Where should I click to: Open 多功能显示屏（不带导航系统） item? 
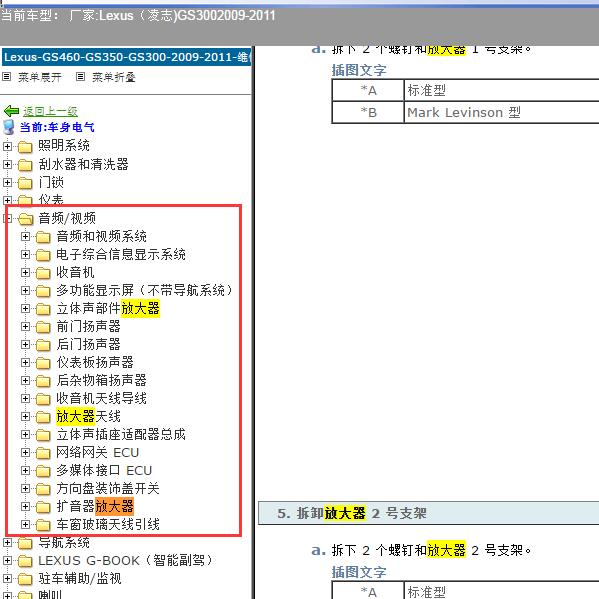tap(144, 290)
